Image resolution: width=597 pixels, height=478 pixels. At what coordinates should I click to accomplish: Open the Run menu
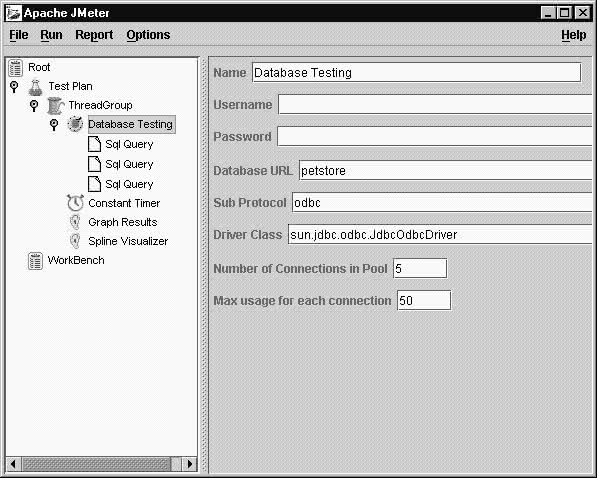[x=51, y=35]
